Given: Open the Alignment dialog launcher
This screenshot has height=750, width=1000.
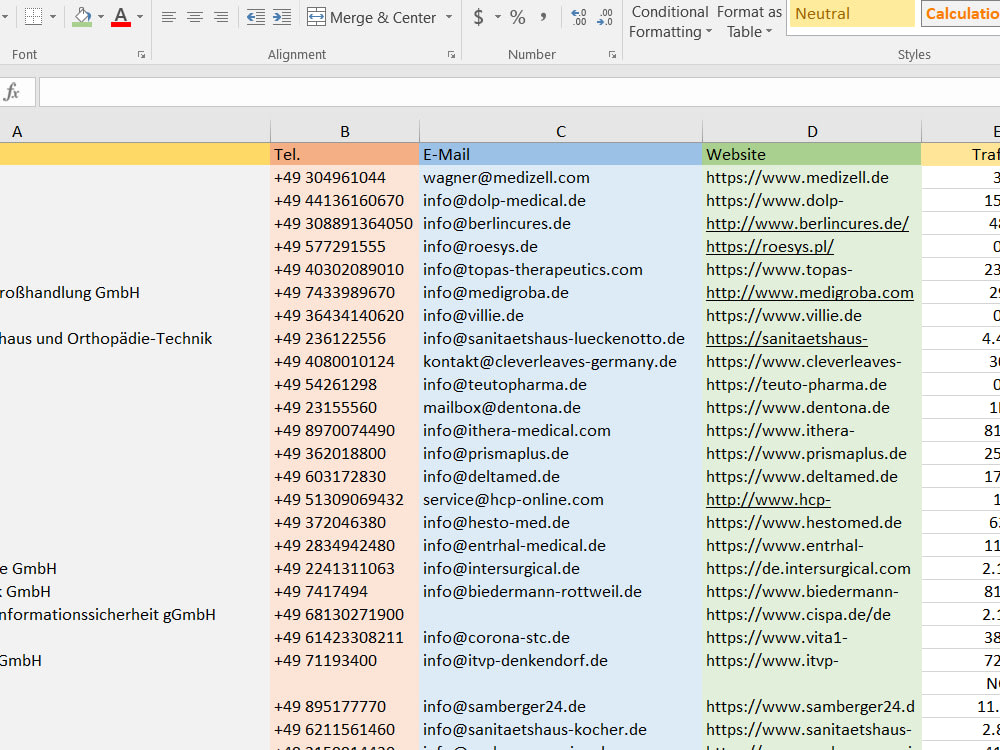Looking at the screenshot, I should 451,55.
